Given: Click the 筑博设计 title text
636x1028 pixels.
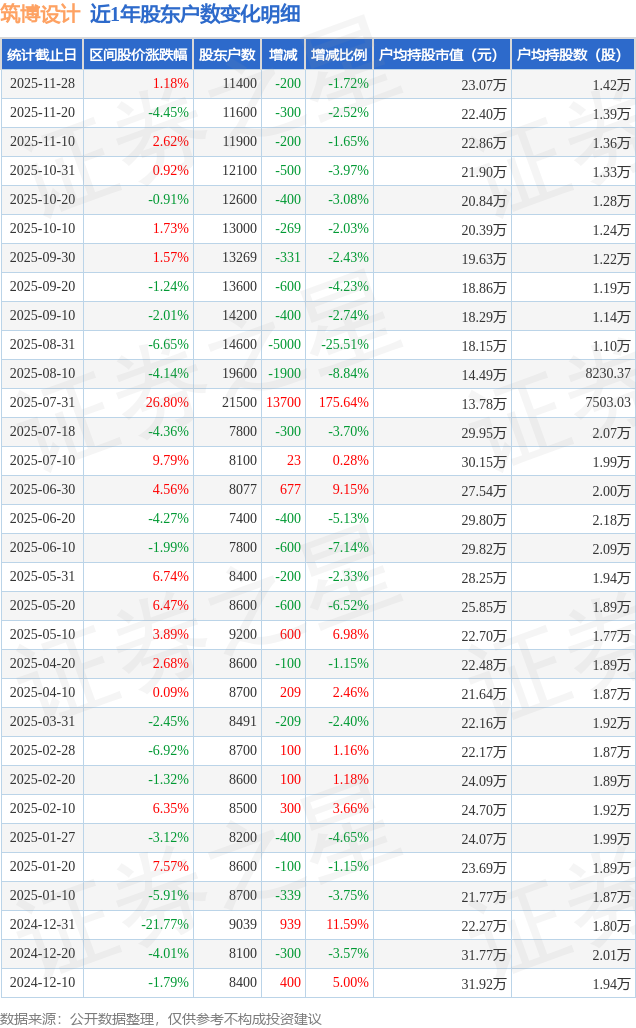Looking at the screenshot, I should [40, 15].
